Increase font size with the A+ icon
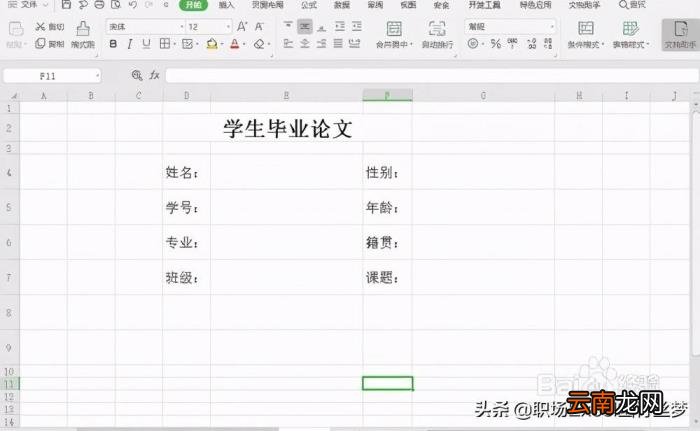This screenshot has width=700, height=431. point(242,27)
